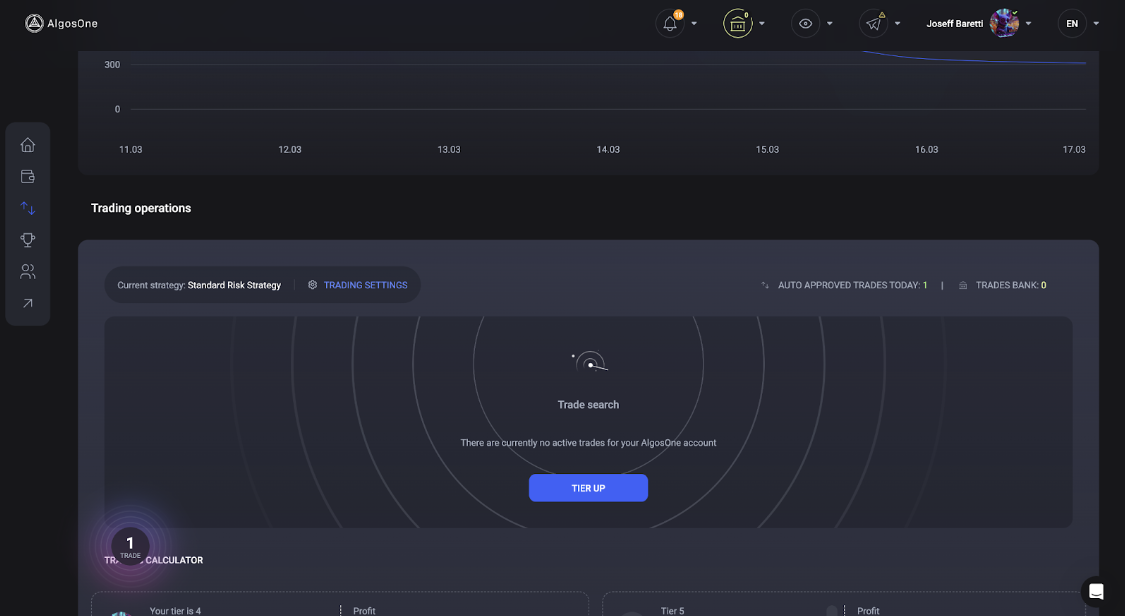Click the arrows icon before Auto Approved Trades

coord(765,285)
